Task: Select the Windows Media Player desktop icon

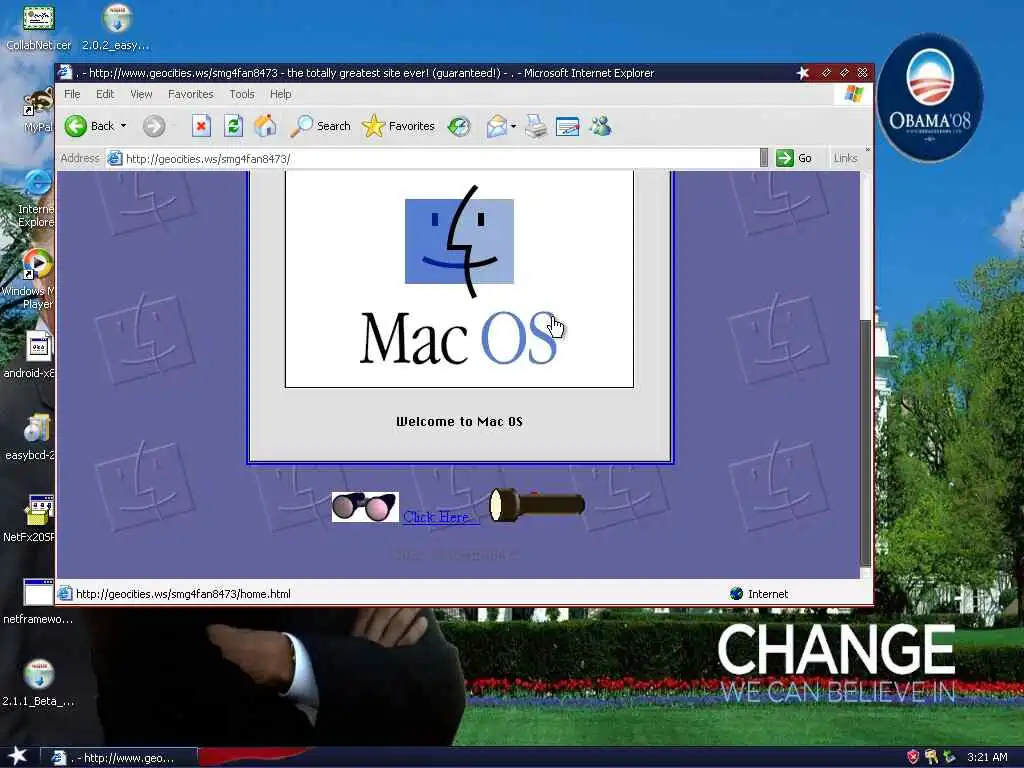Action: tap(31, 280)
